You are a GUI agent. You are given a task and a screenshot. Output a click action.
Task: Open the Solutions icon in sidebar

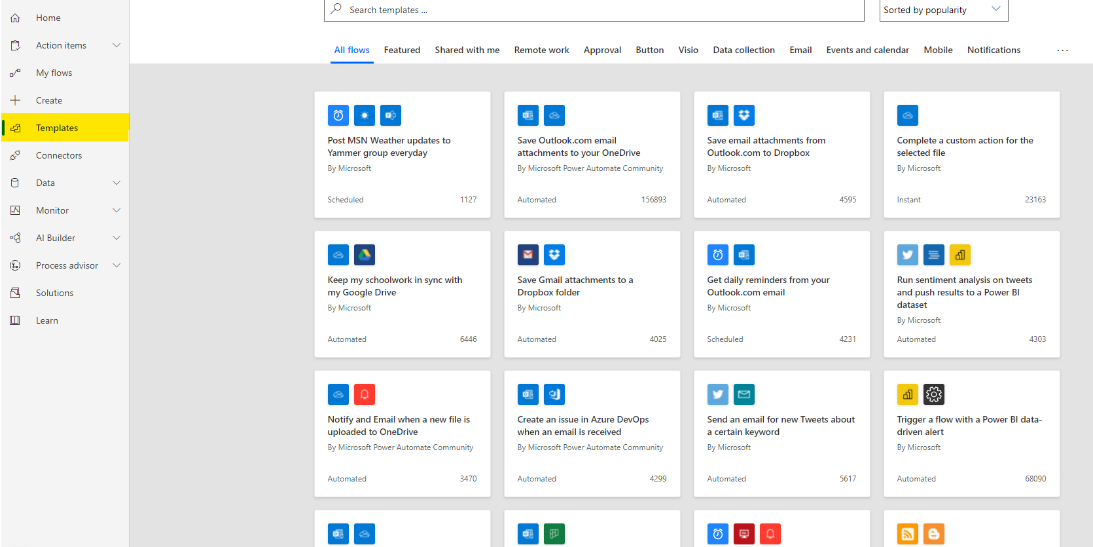(x=15, y=293)
